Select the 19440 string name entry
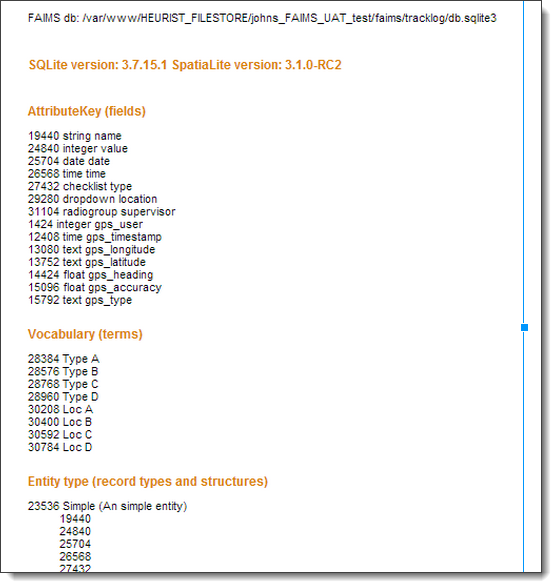557x588 pixels. pyautogui.click(x=75, y=135)
